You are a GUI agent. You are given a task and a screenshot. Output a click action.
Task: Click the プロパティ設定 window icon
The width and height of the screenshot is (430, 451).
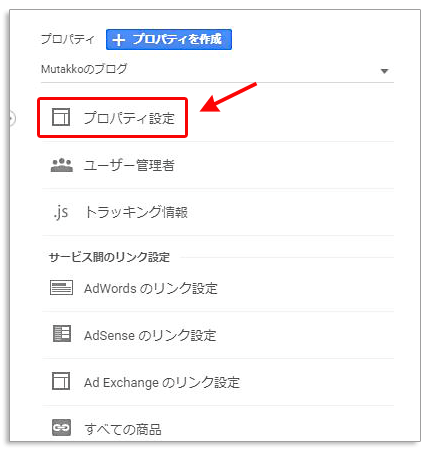click(61, 117)
